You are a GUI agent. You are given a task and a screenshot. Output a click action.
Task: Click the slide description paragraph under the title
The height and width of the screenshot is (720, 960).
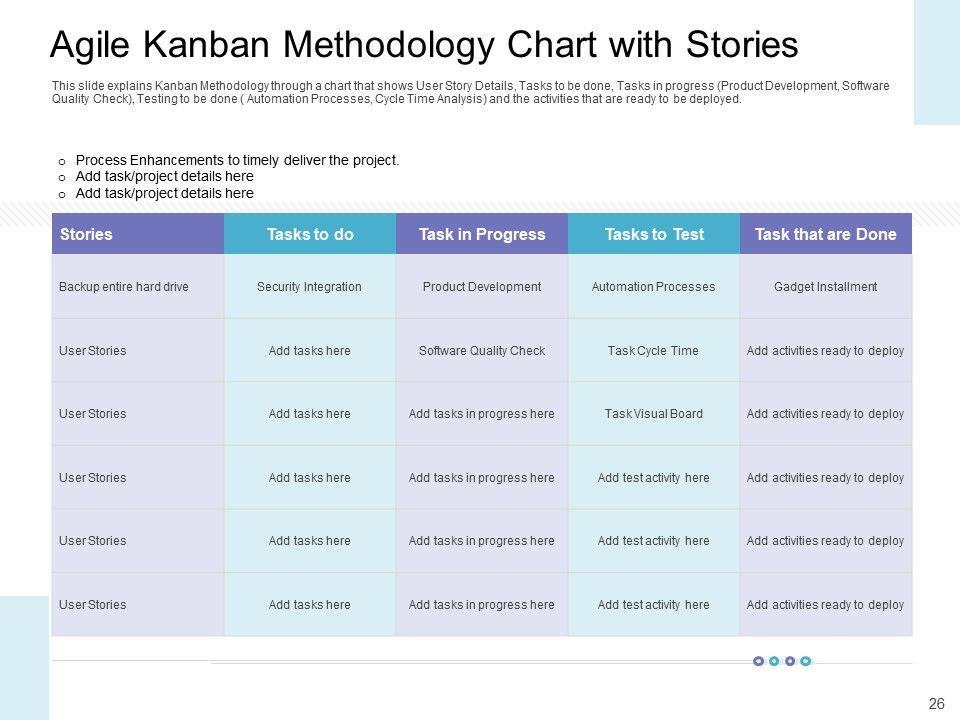pos(470,92)
